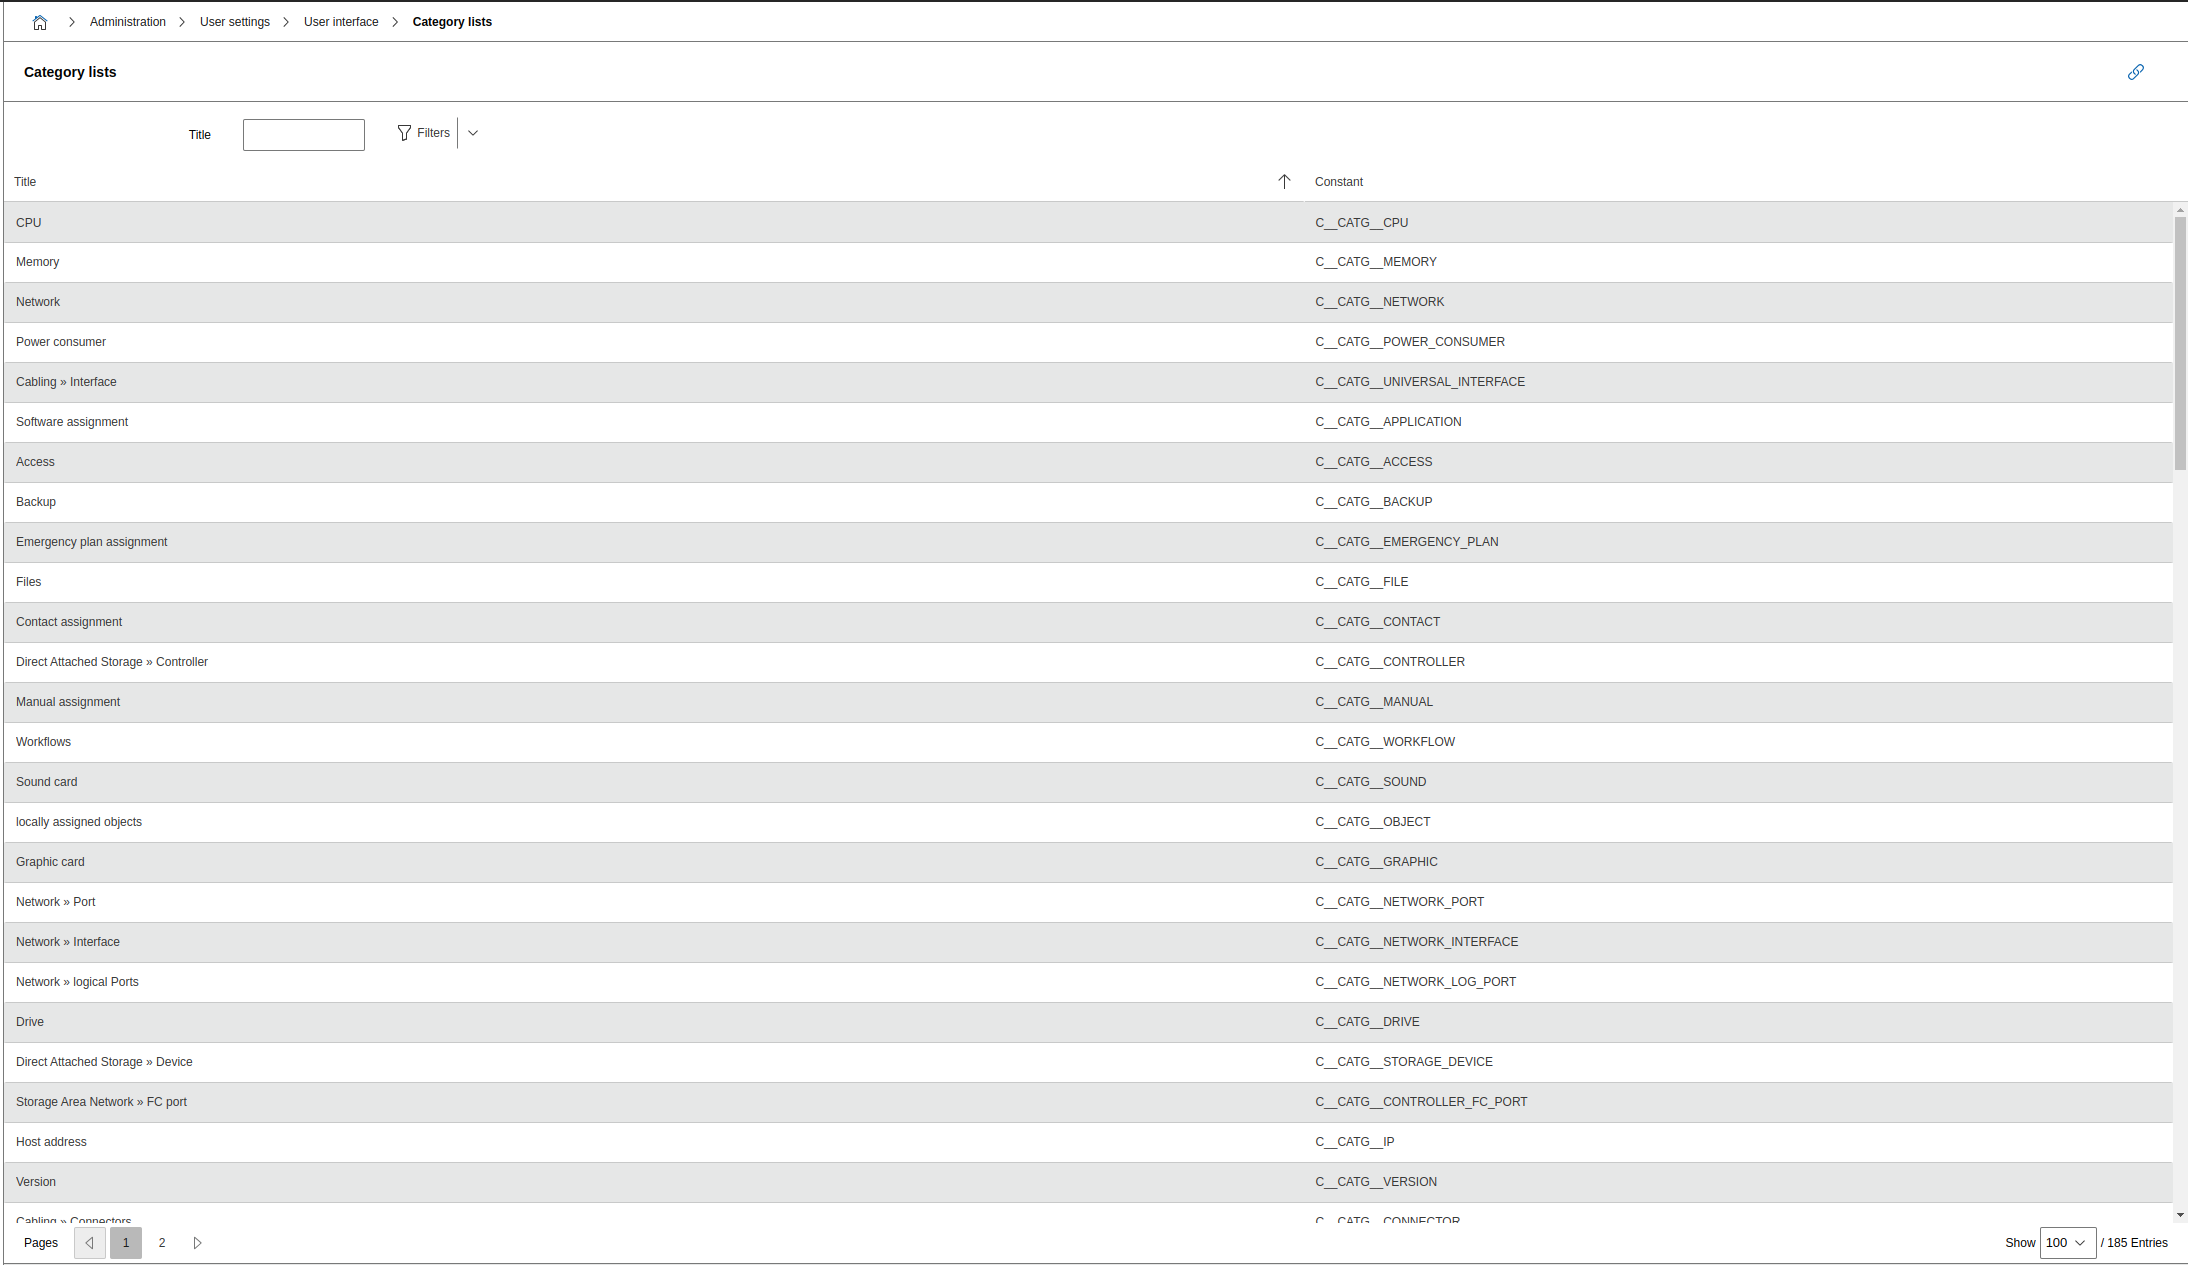The image size is (2188, 1265).
Task: Click constant C__CATG__IP
Action: pos(1354,1142)
